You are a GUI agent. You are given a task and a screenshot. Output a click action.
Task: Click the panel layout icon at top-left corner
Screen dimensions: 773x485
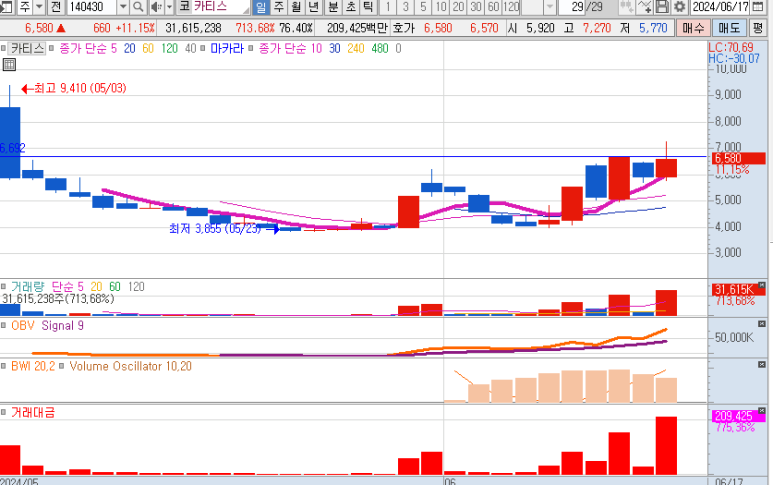(7, 7)
